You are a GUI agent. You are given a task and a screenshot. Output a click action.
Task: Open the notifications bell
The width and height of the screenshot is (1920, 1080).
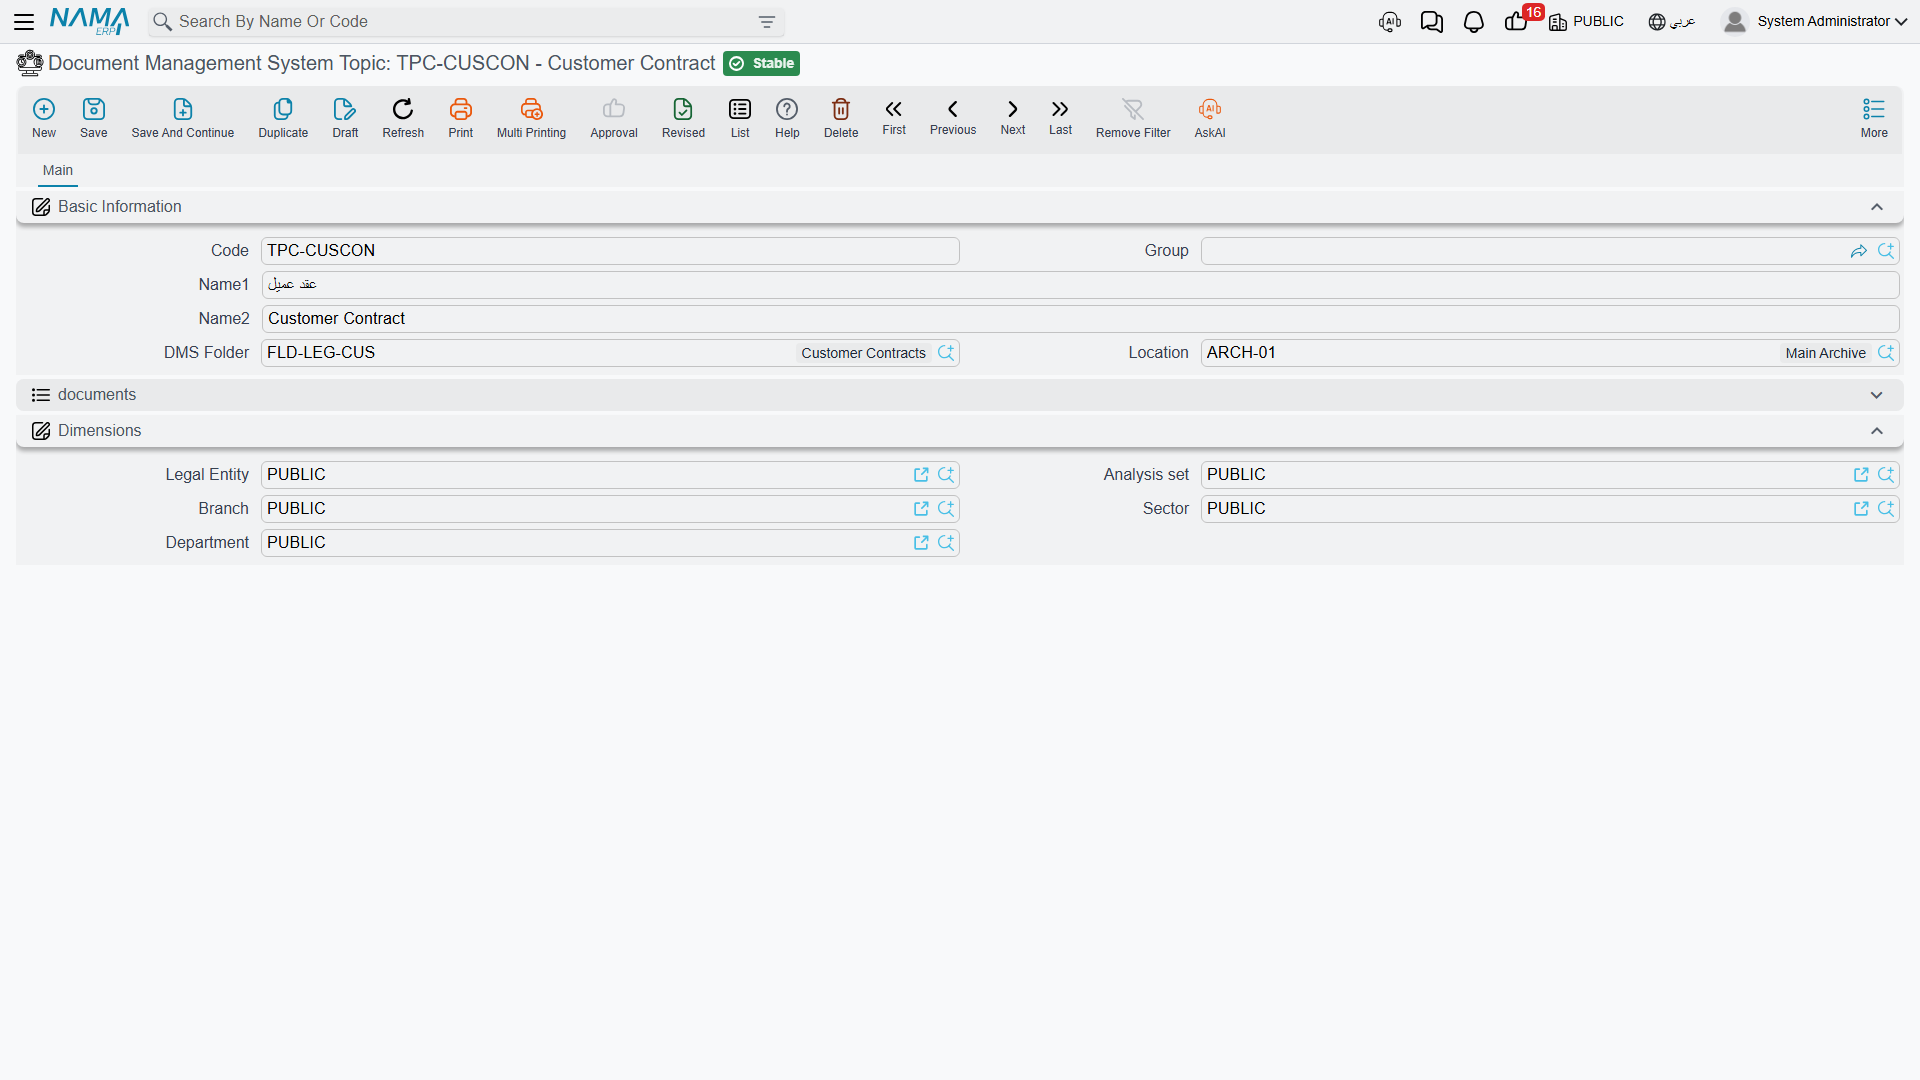(x=1473, y=22)
